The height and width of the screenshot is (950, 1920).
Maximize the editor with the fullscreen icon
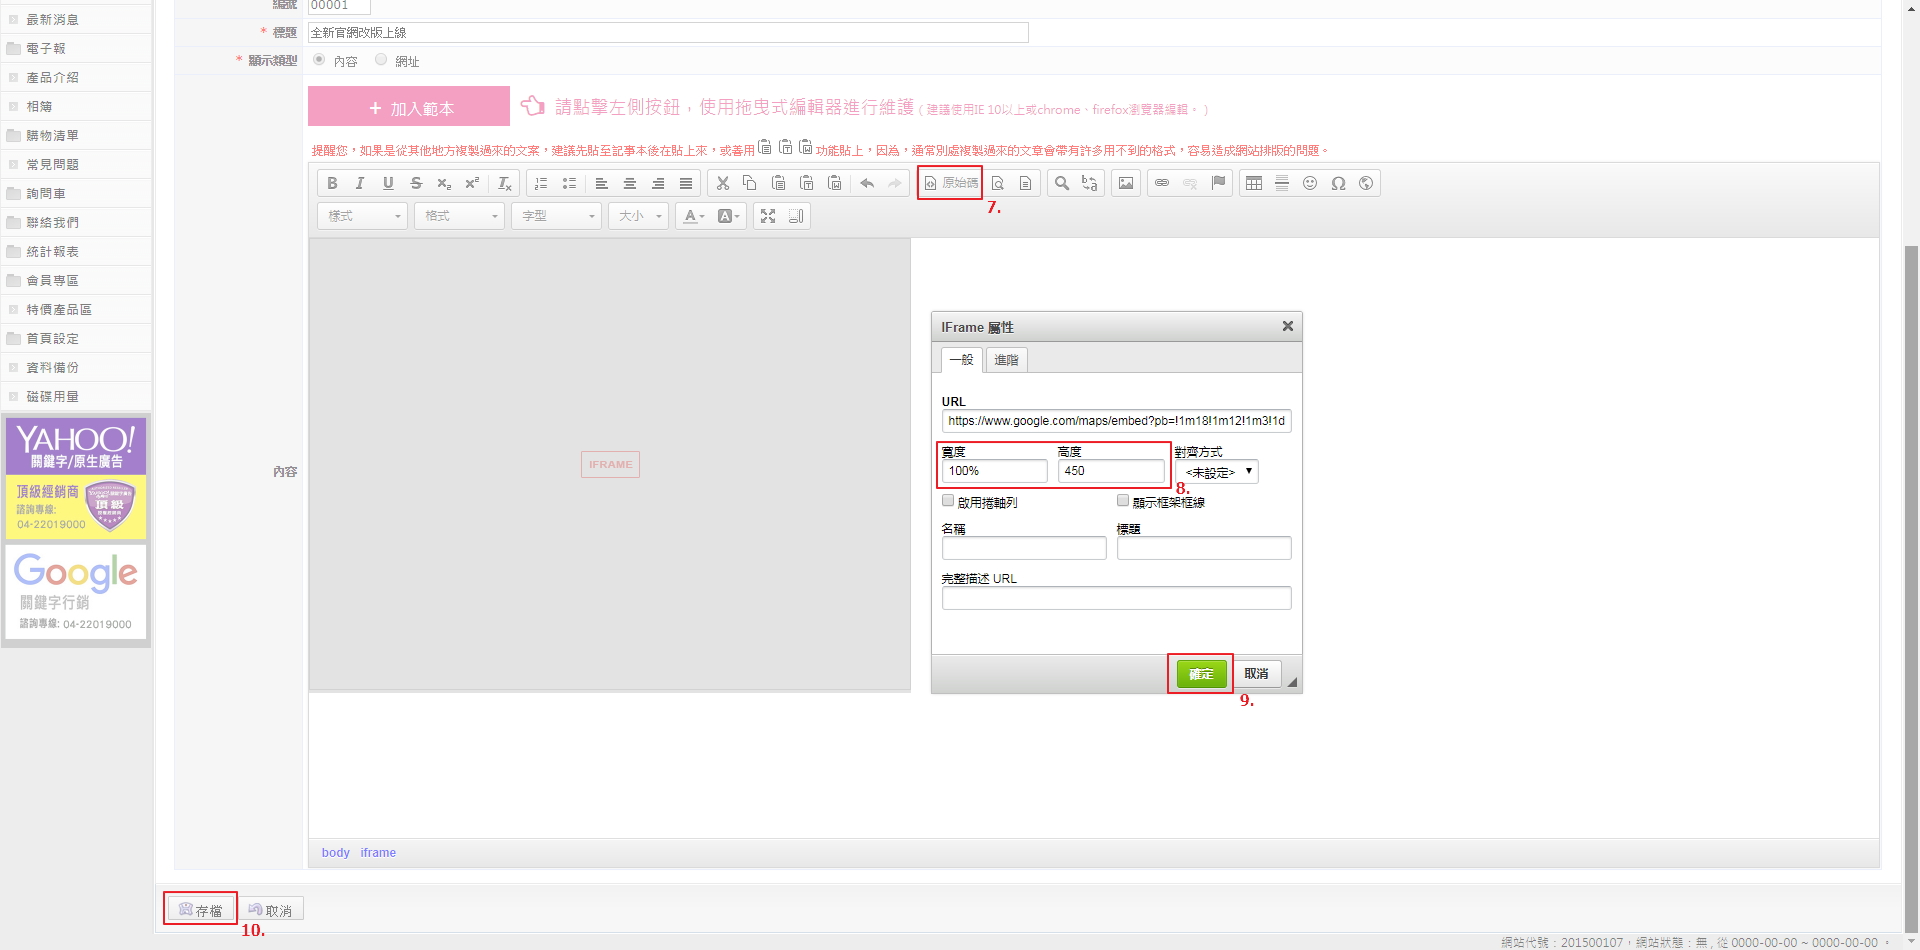coord(768,216)
